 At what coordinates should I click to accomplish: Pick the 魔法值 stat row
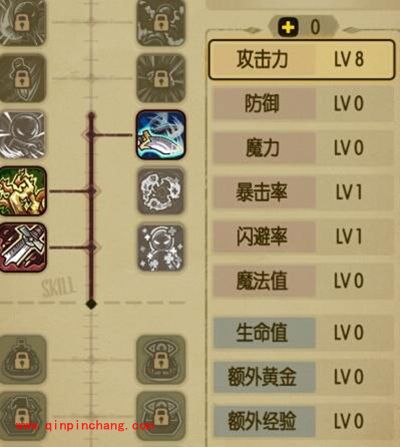click(x=303, y=281)
